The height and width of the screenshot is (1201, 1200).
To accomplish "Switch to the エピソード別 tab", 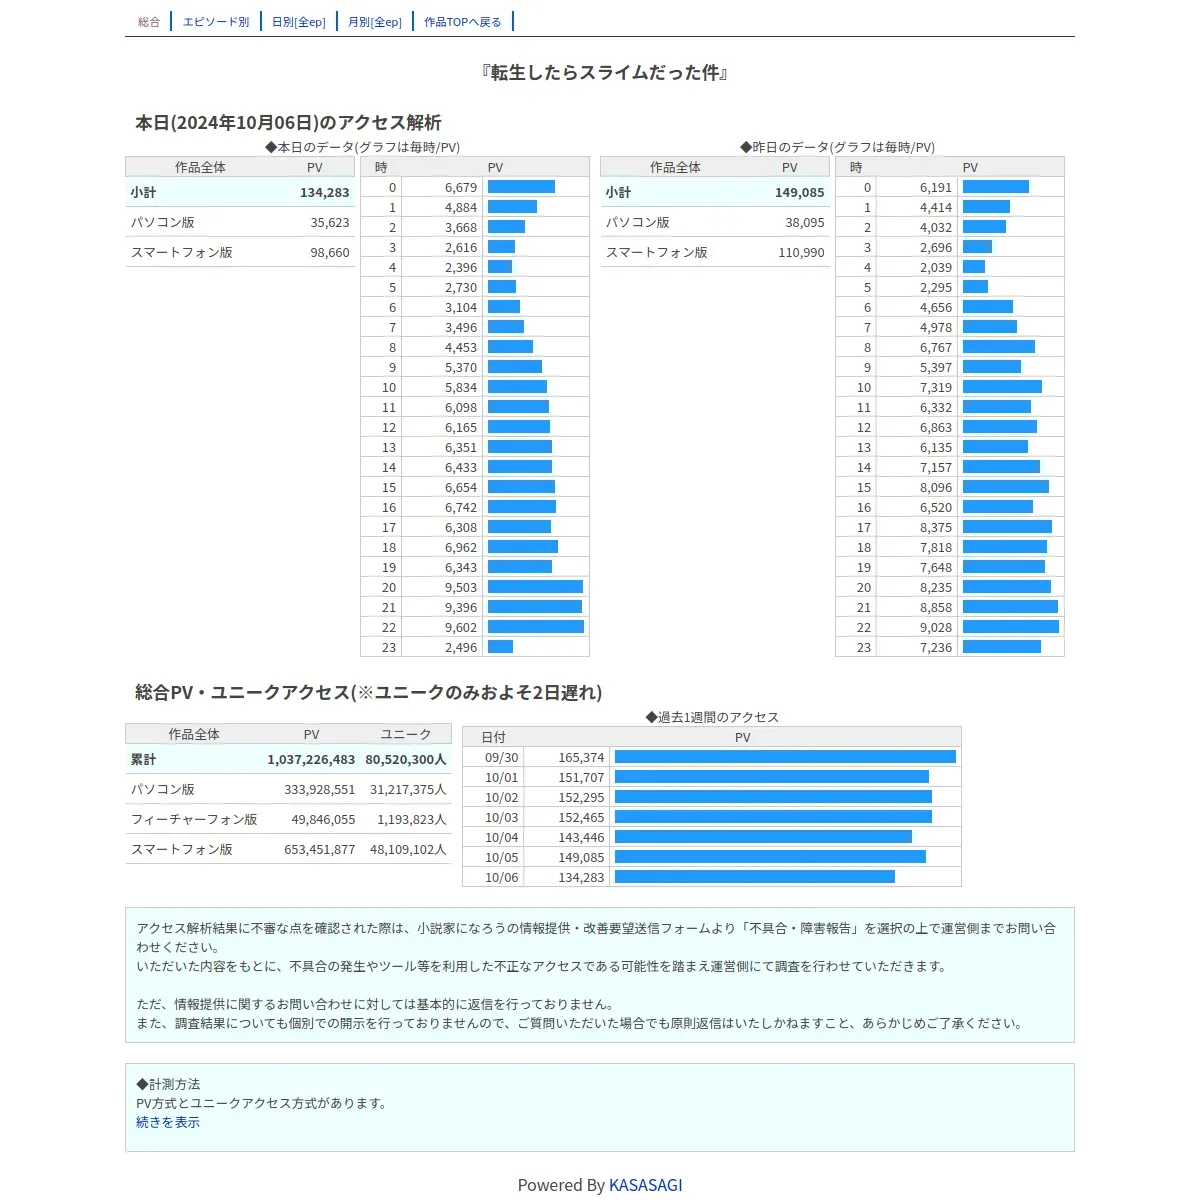I will click(216, 22).
